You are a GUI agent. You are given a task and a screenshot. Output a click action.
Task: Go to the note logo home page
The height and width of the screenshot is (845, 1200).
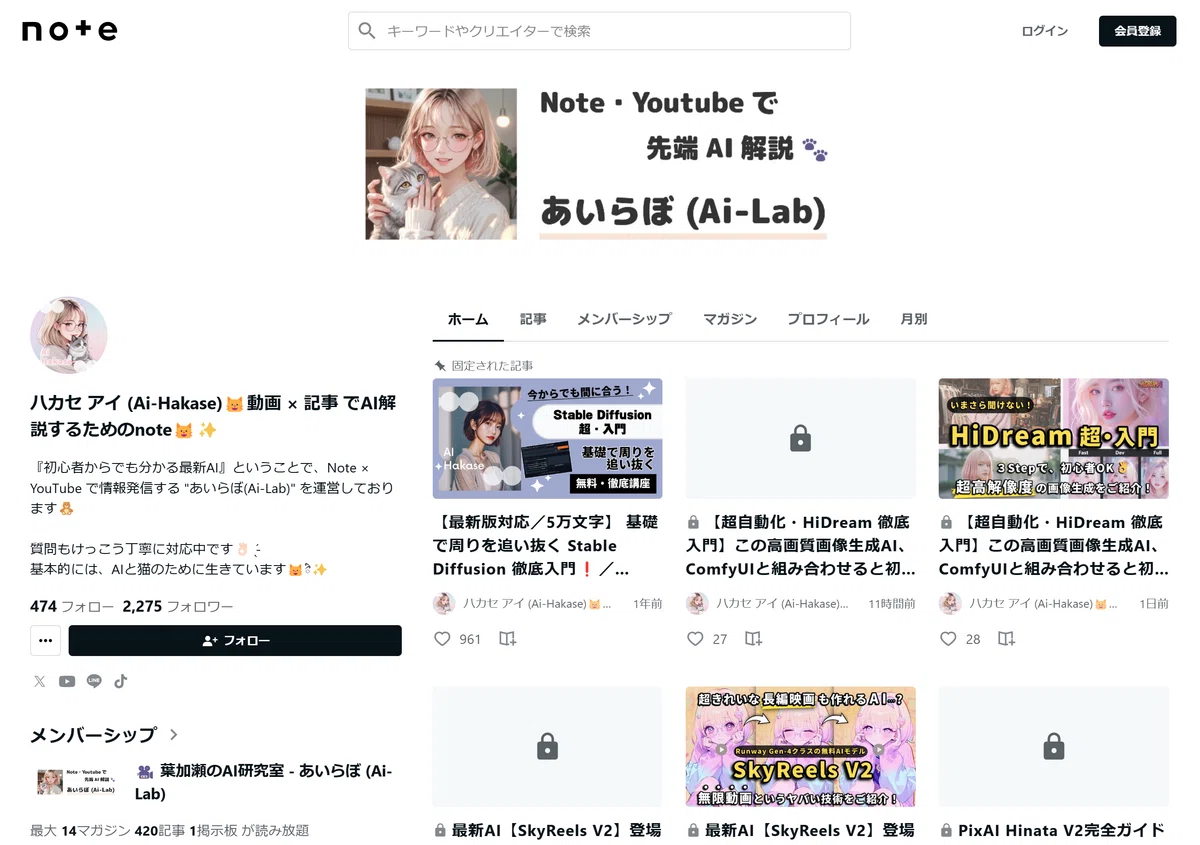pos(70,31)
